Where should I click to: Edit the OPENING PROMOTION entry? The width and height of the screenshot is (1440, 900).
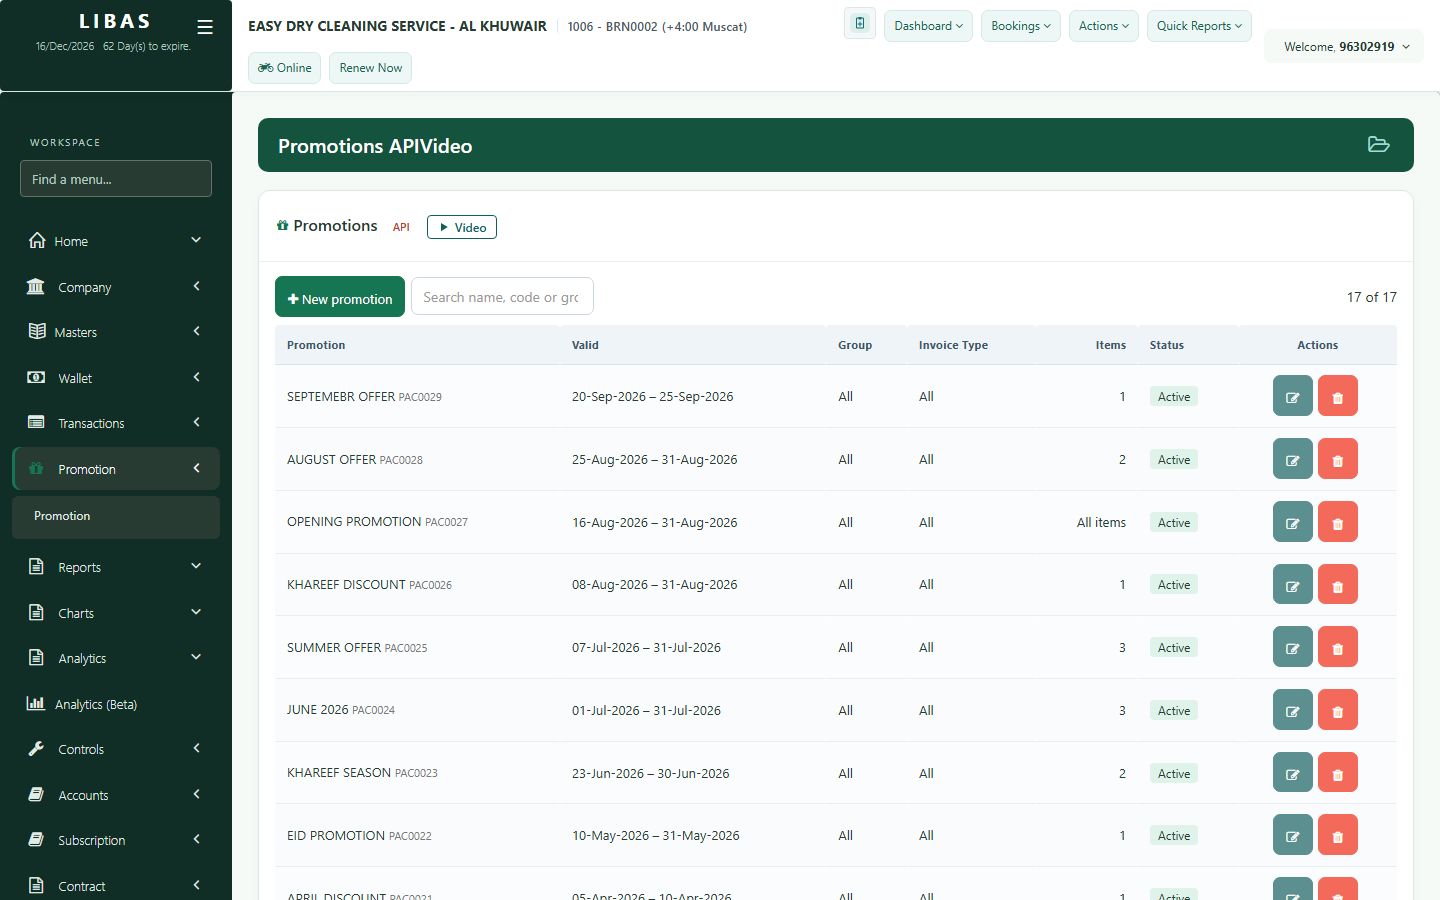coord(1293,522)
